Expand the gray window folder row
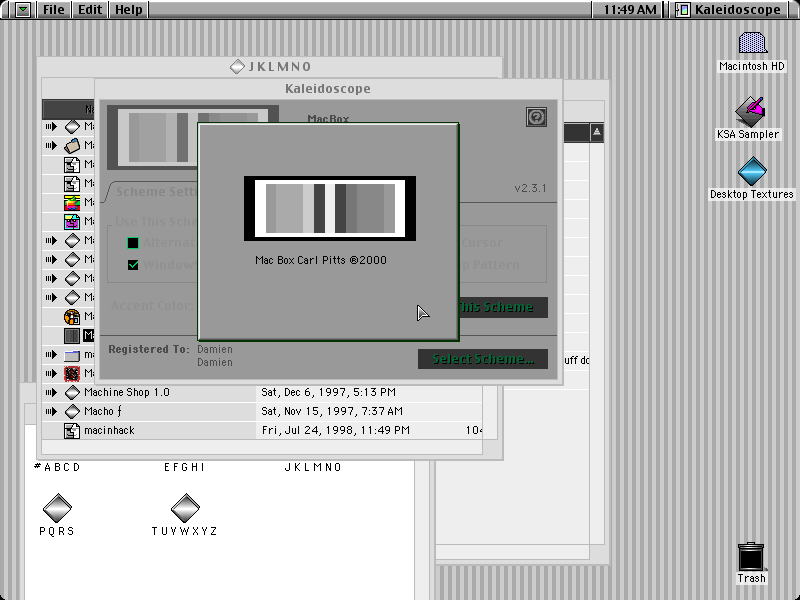 (51, 354)
